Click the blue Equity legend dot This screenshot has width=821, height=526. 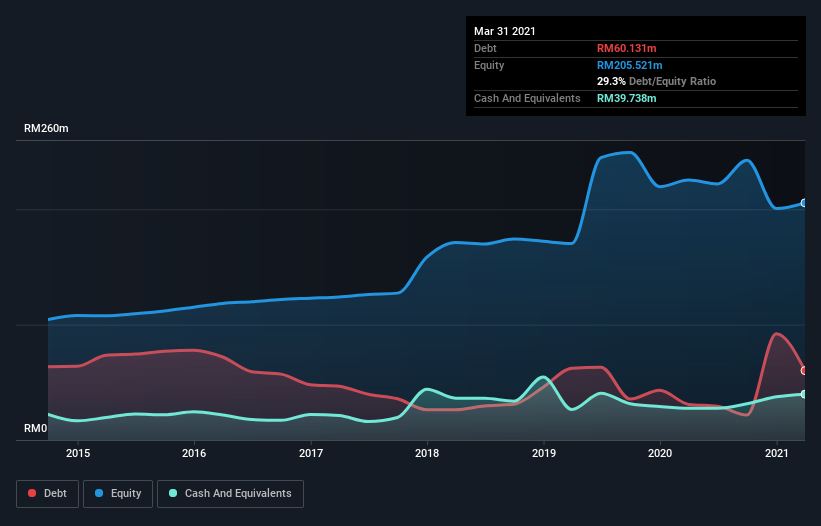[x=99, y=493]
